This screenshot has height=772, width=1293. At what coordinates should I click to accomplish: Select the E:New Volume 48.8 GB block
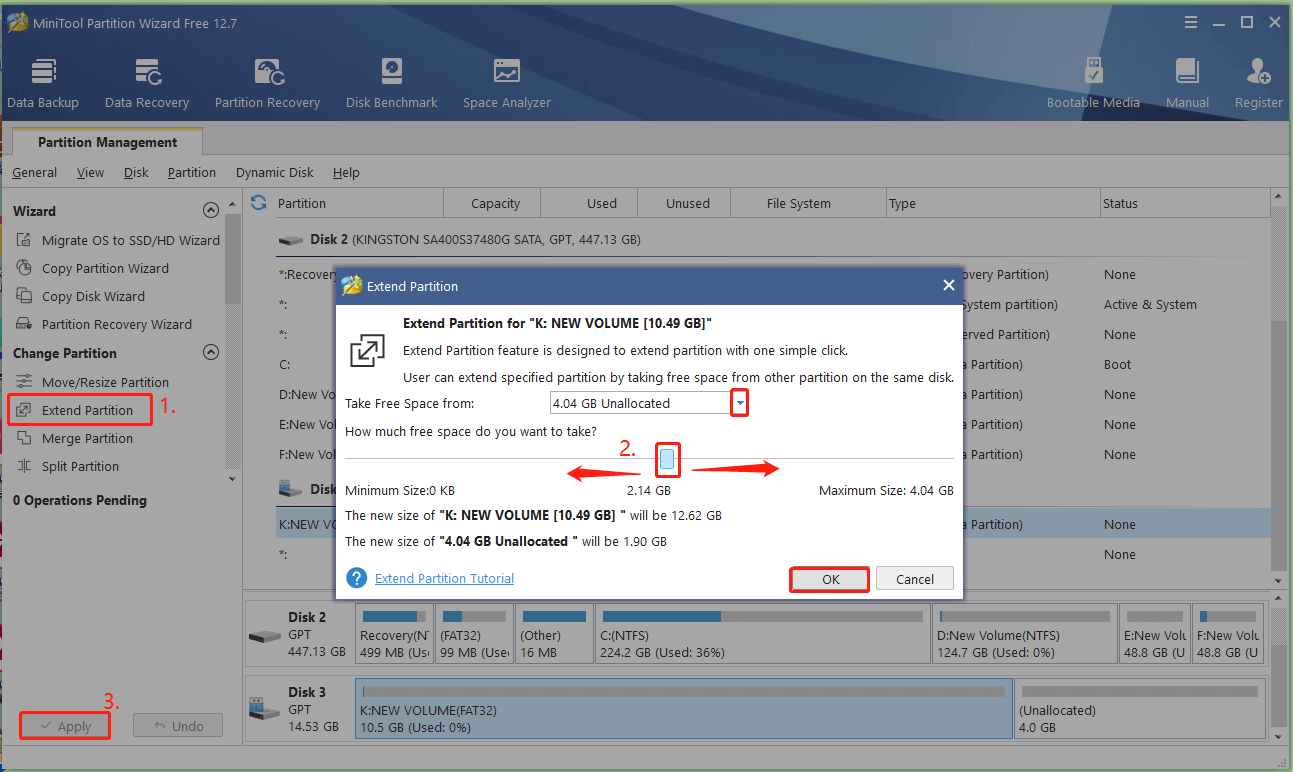tap(1154, 633)
